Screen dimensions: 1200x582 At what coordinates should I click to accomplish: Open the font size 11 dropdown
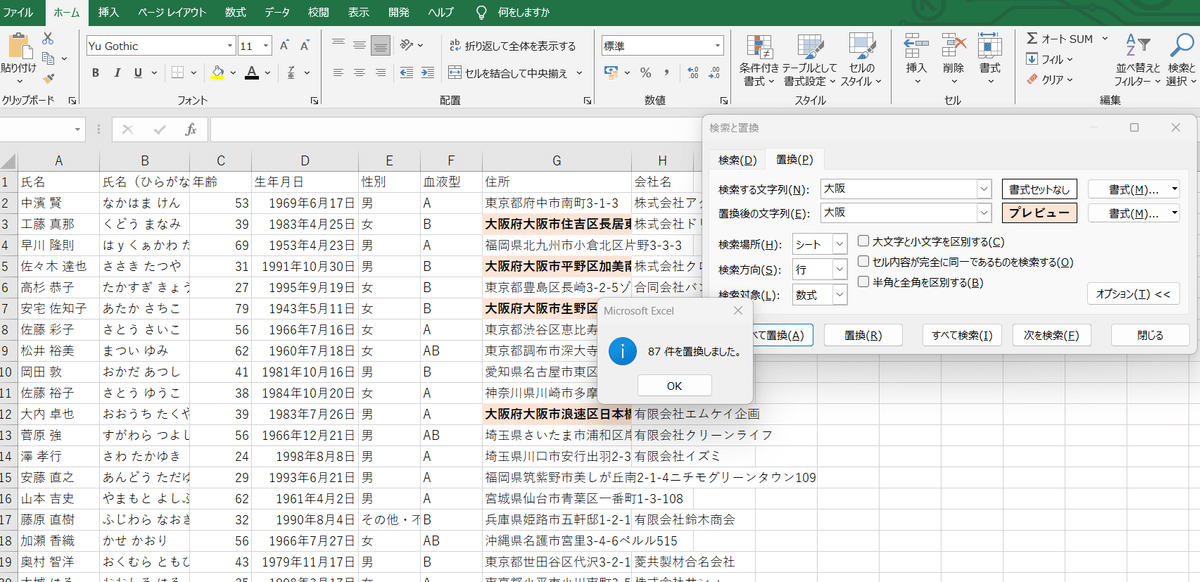pos(264,46)
